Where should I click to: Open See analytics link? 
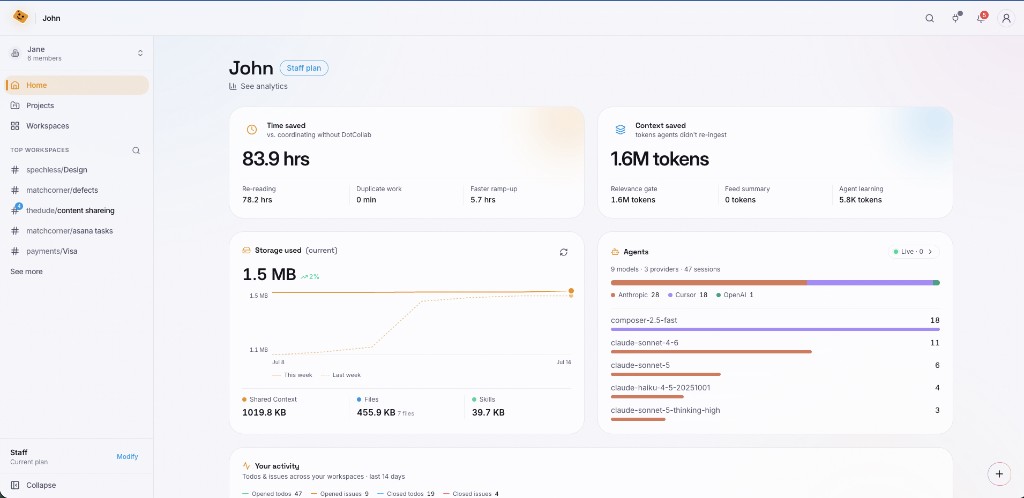[258, 86]
